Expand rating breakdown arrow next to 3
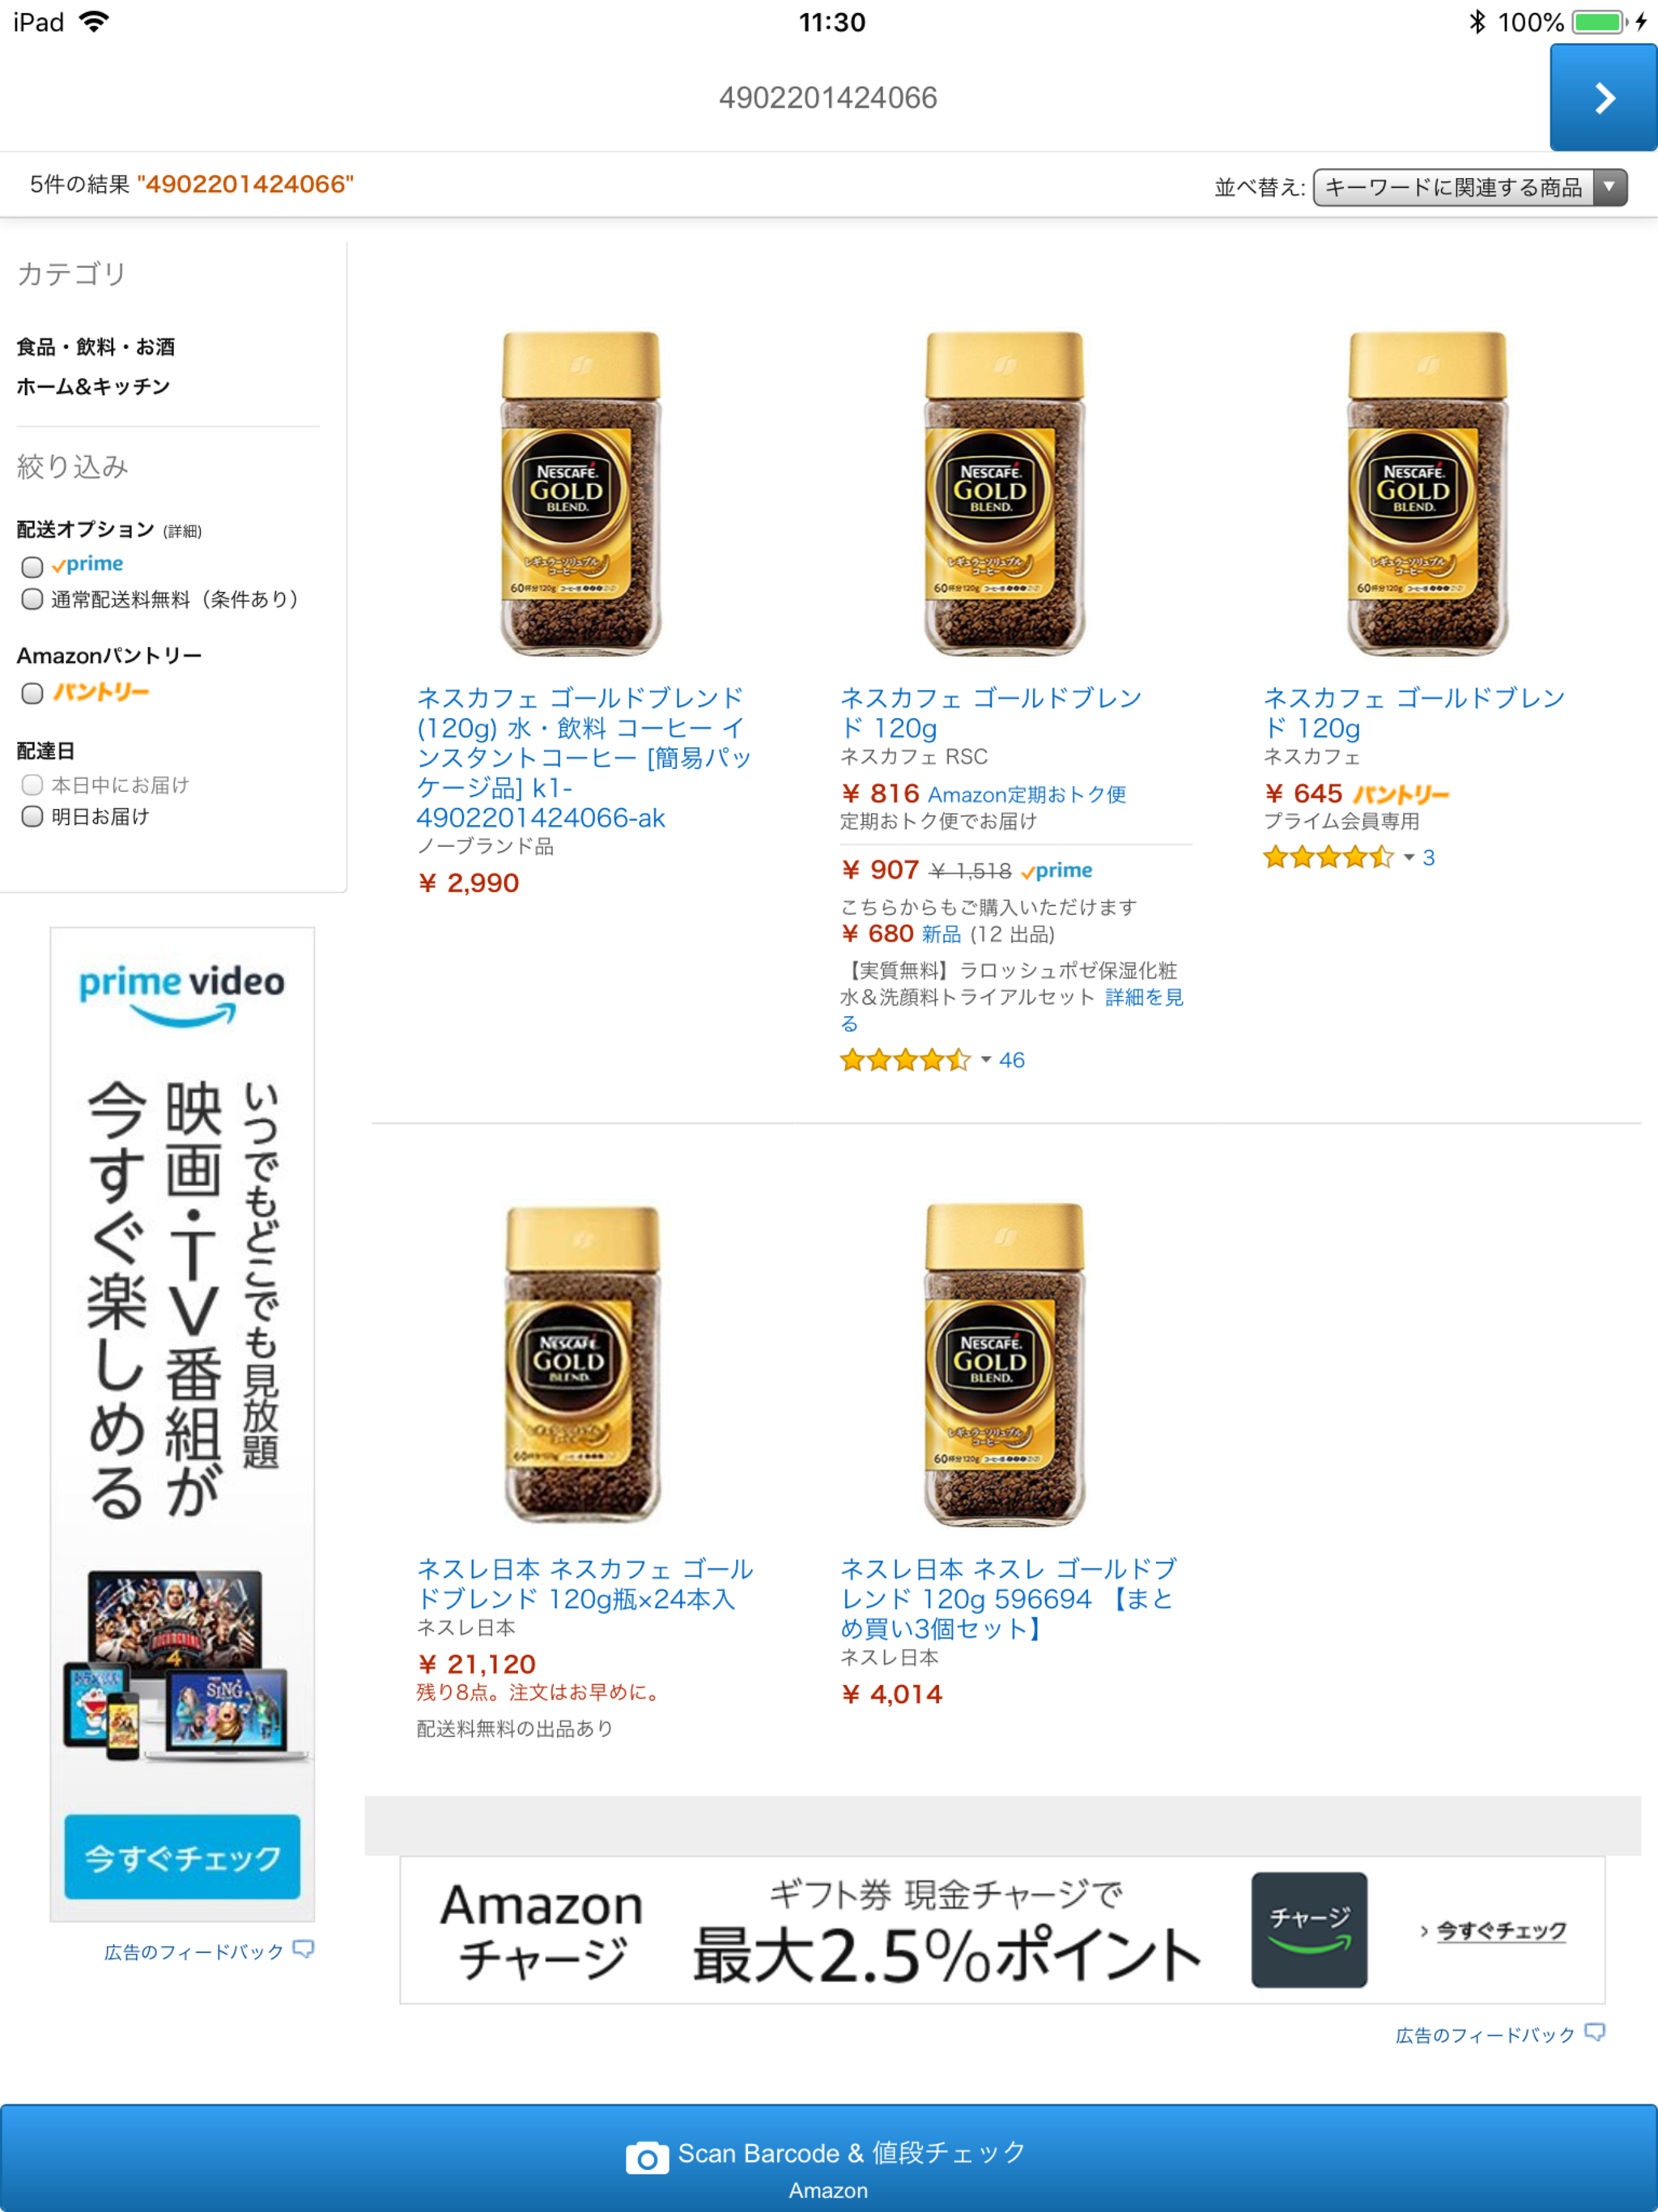 1409,857
